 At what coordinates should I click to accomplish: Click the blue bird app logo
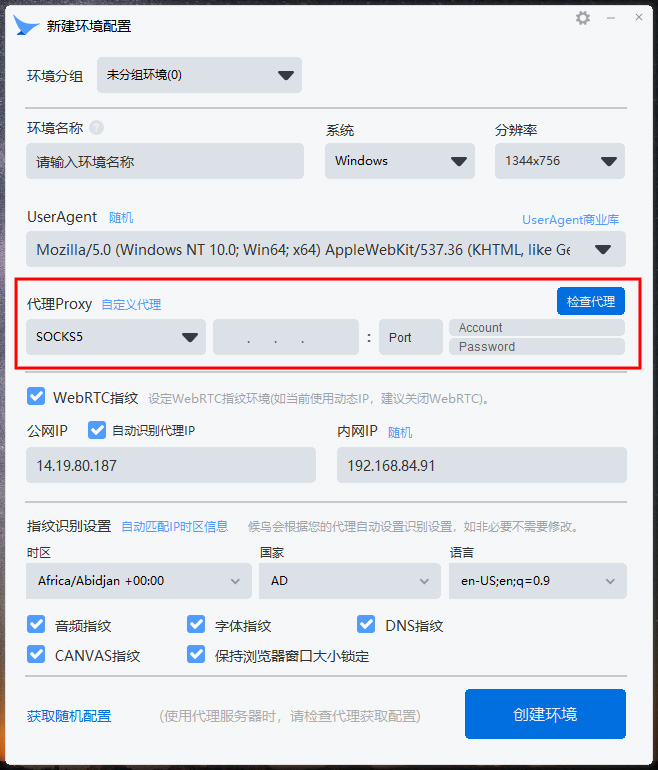[x=26, y=25]
